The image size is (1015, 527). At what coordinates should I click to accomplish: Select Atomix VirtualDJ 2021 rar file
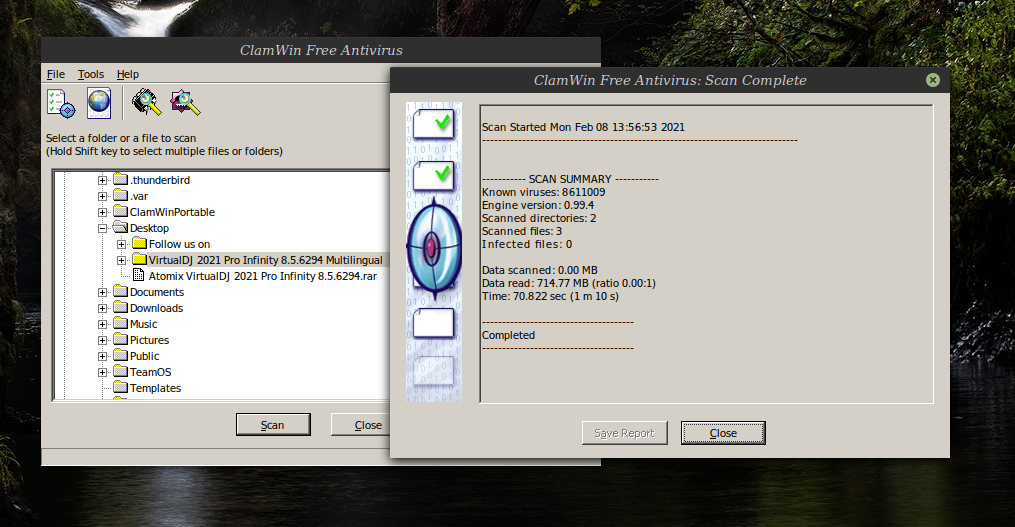point(263,276)
